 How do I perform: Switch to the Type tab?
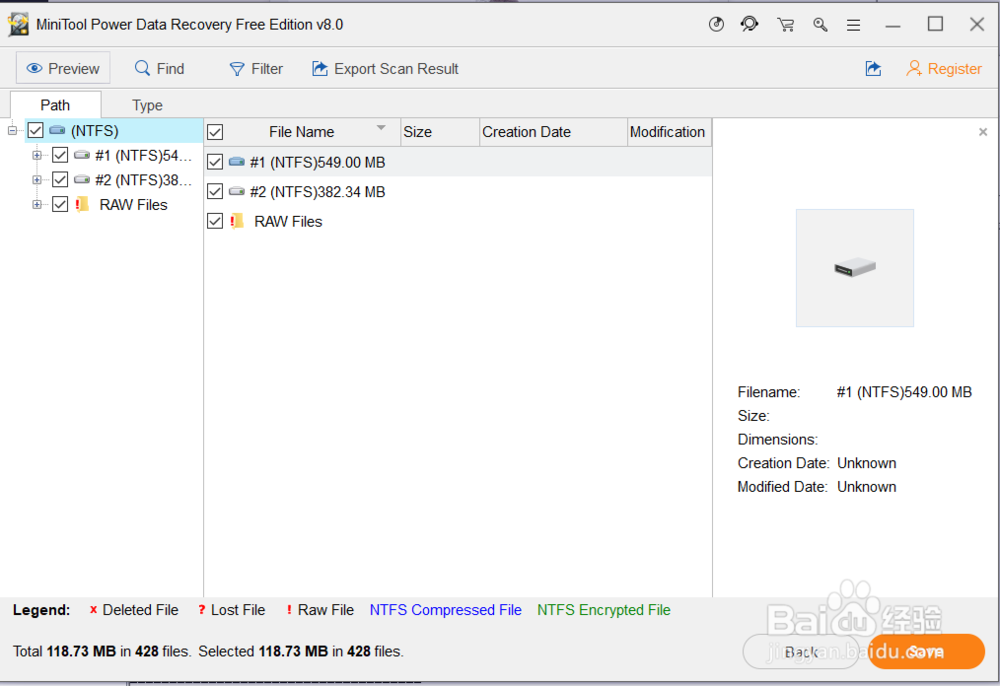(147, 105)
